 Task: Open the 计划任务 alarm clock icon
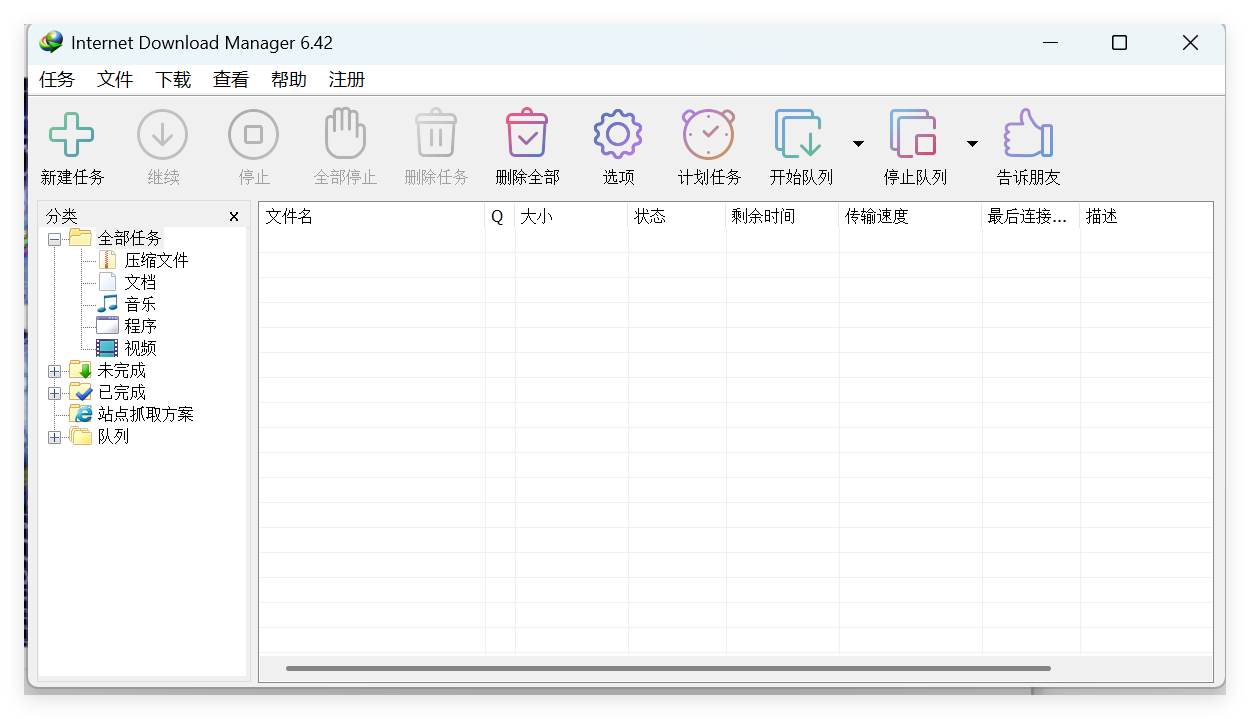tap(709, 134)
